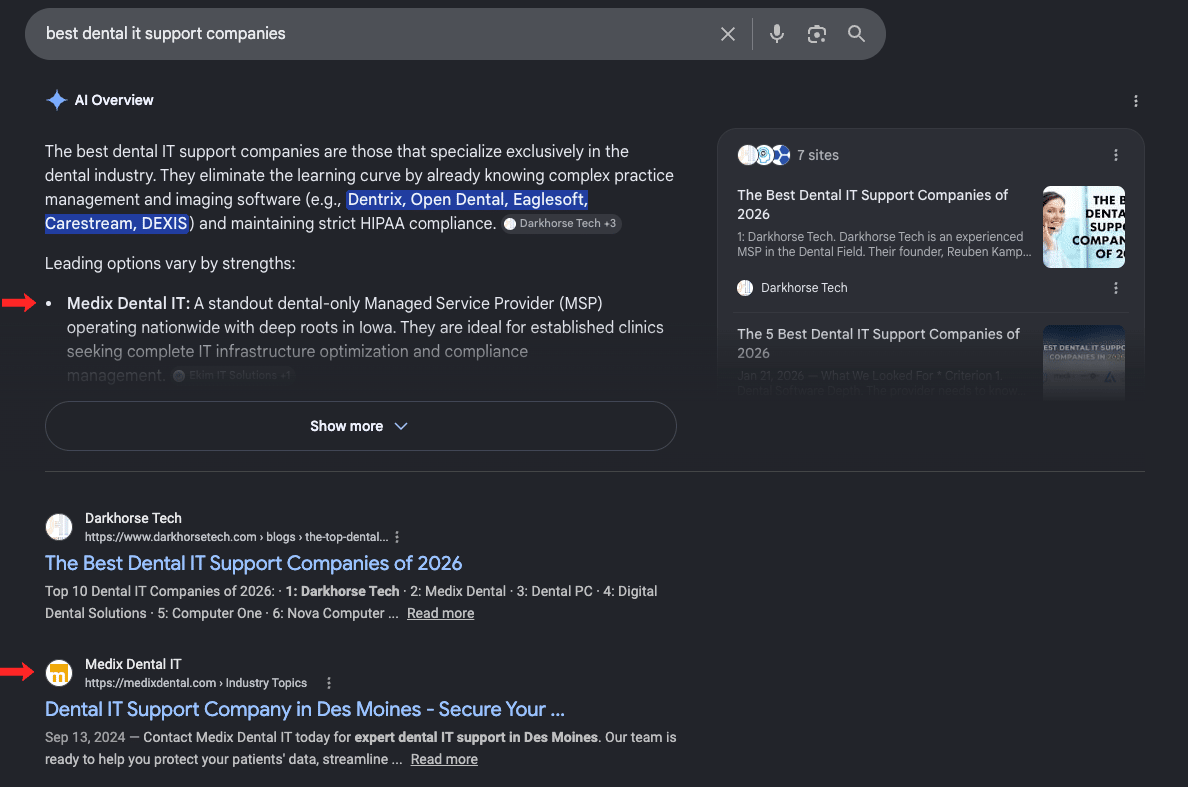The image size is (1188, 787).
Task: Click the second source card thumbnail
Action: click(x=1083, y=362)
